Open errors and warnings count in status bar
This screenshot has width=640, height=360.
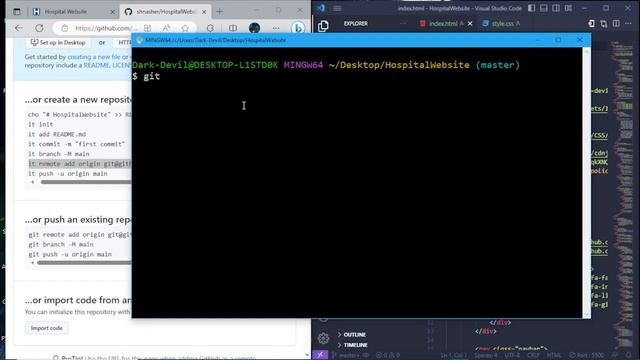coord(388,355)
